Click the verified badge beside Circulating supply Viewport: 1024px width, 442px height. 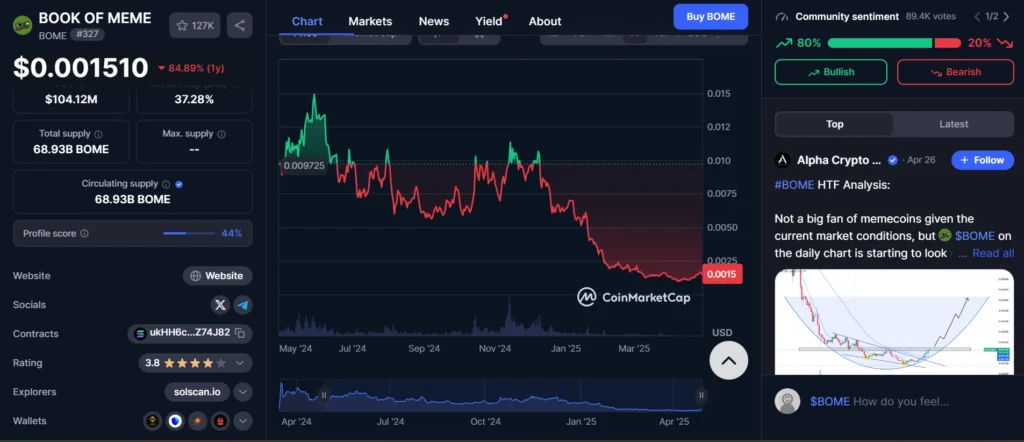(179, 184)
